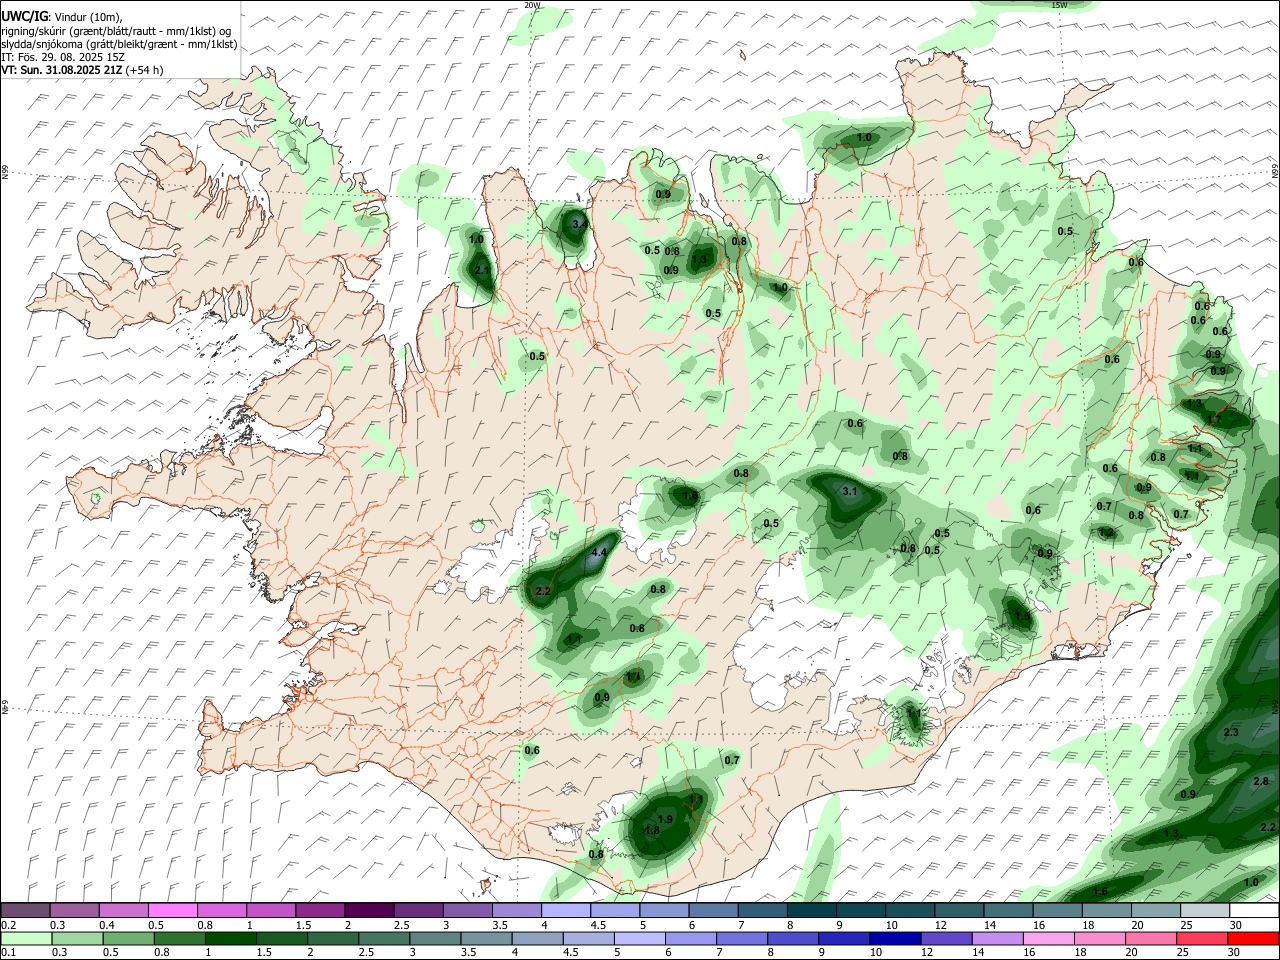Viewport: 1280px width, 960px height.
Task: Click the 20W longitude label
Action: pyautogui.click(x=532, y=5)
